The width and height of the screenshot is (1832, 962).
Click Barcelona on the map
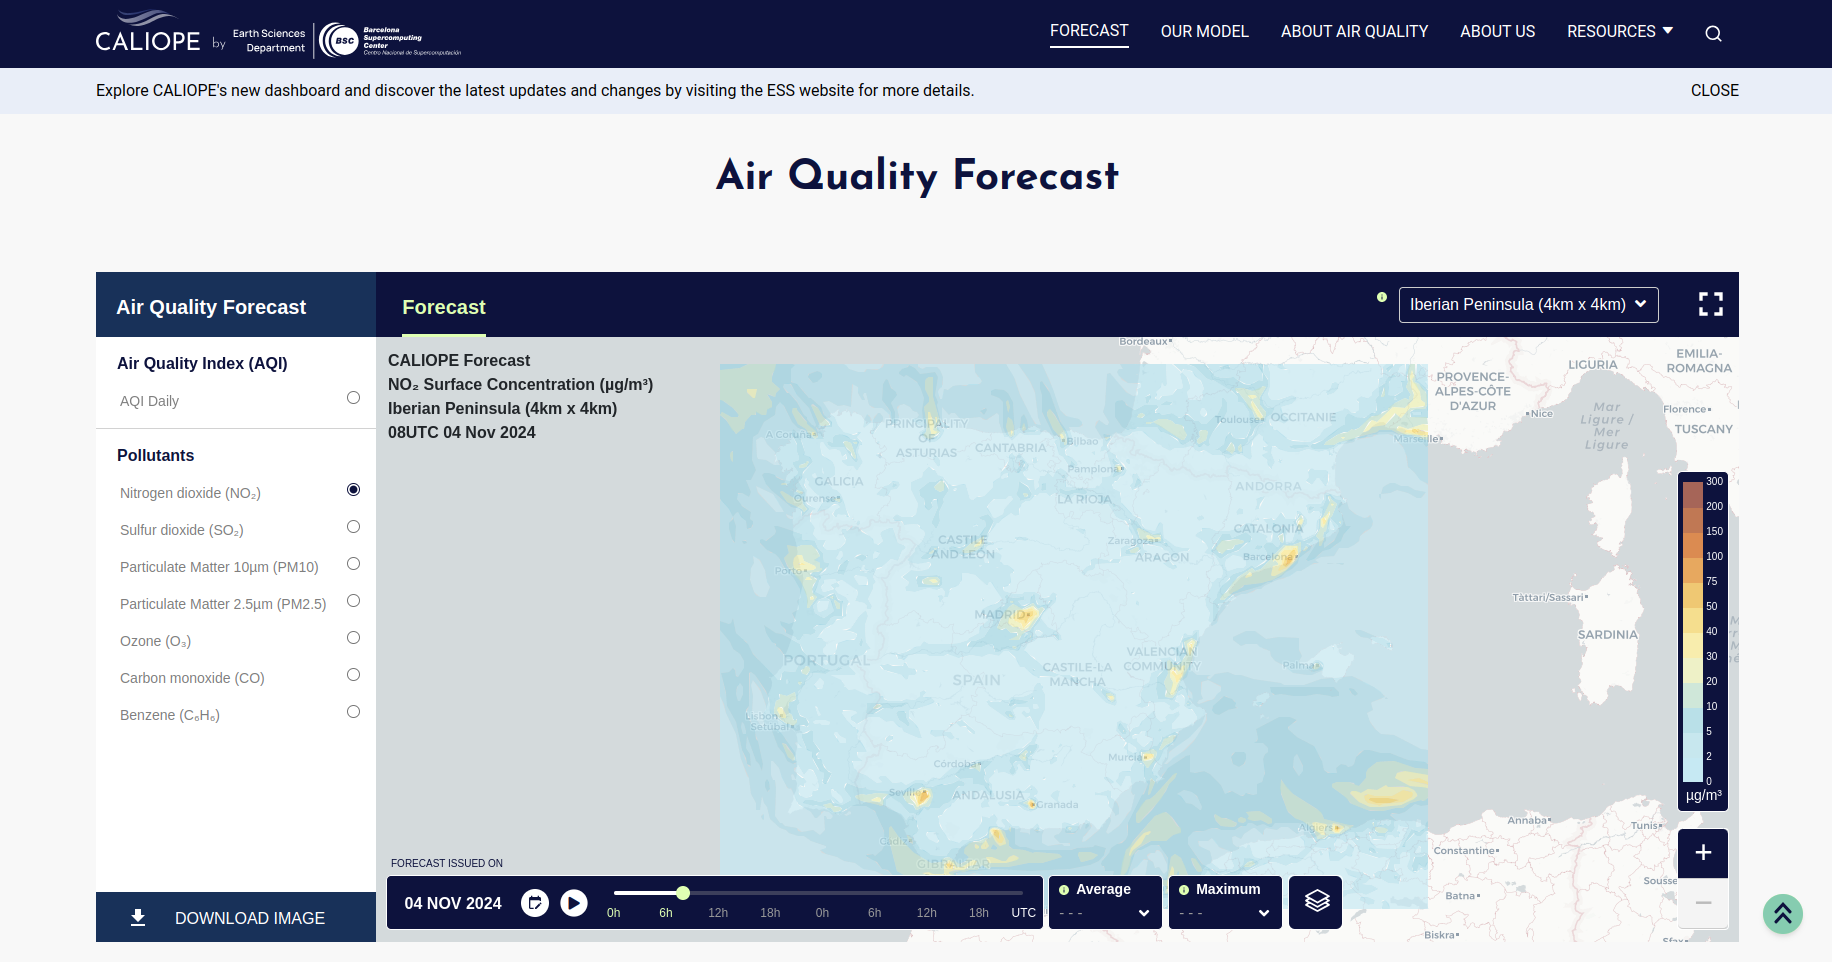[1268, 556]
